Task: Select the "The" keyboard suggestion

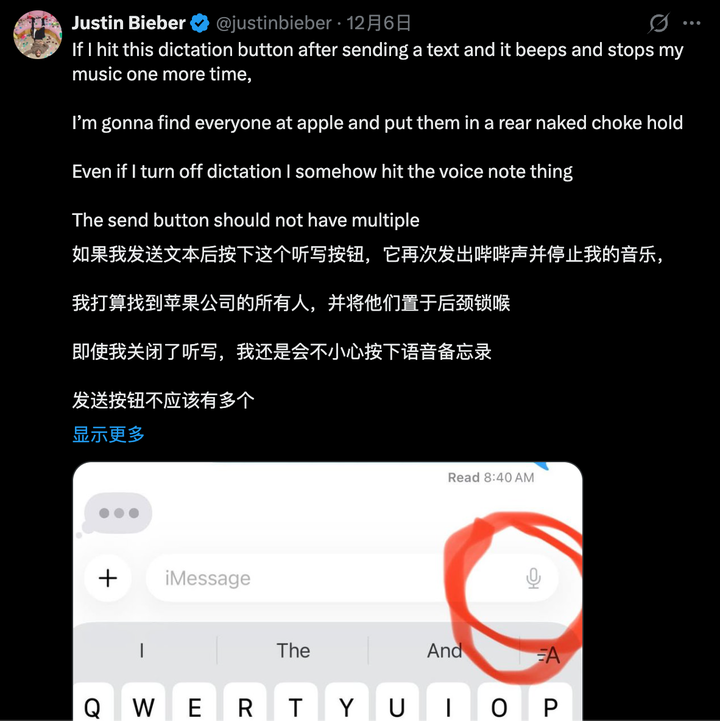Action: (293, 651)
